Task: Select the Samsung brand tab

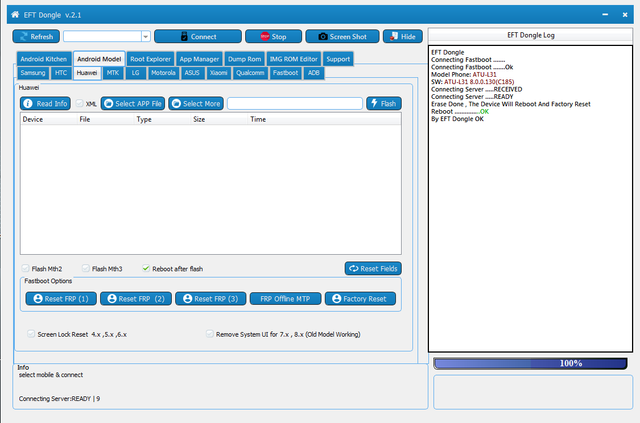Action: click(33, 73)
